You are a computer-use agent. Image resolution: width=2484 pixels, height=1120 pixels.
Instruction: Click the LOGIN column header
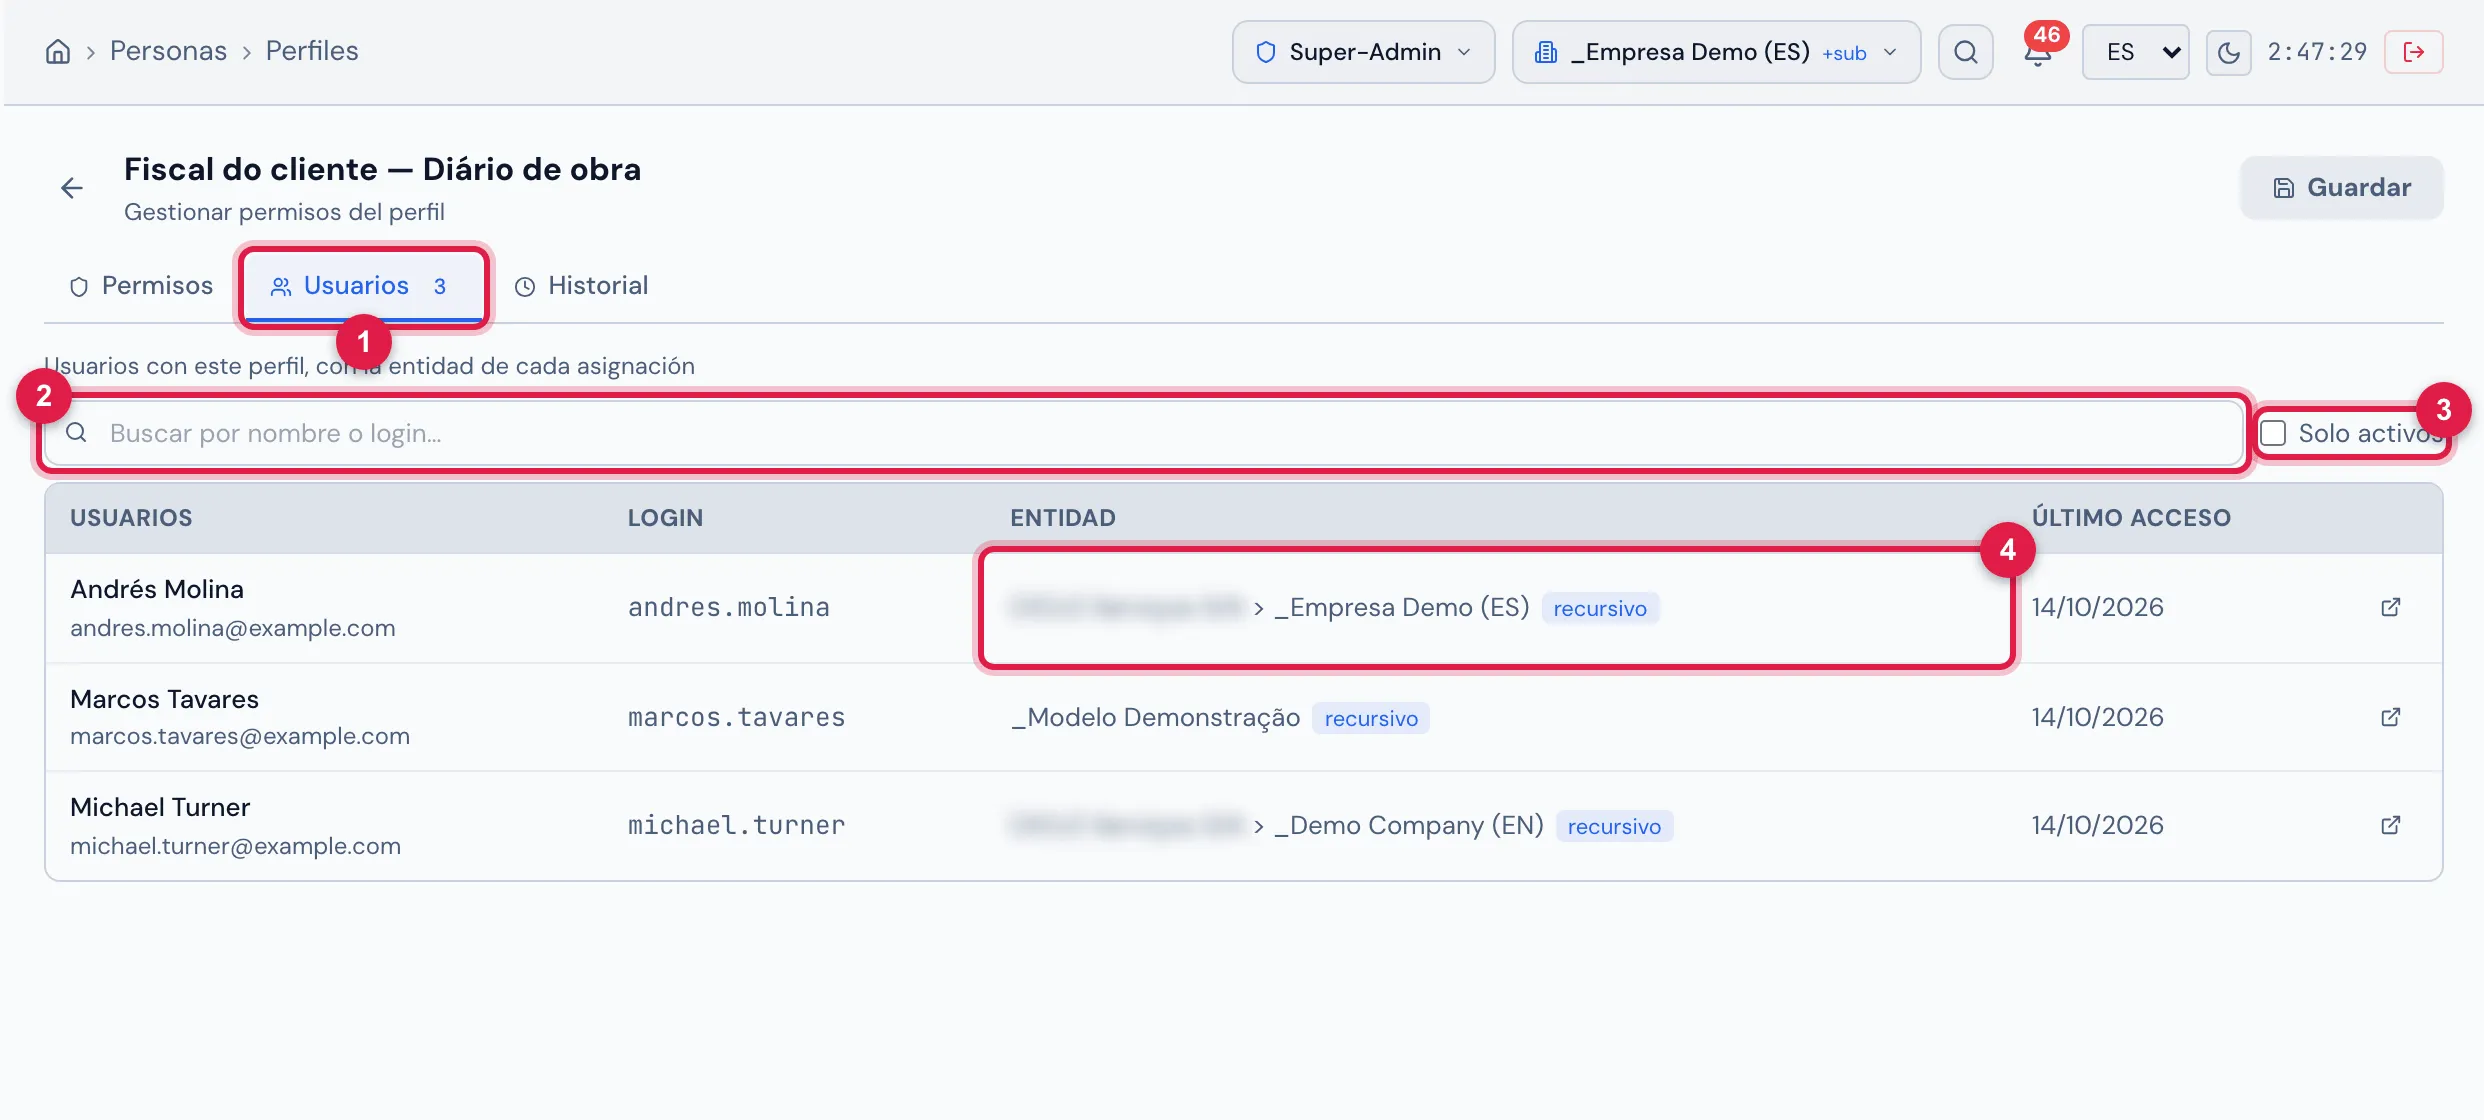(665, 518)
